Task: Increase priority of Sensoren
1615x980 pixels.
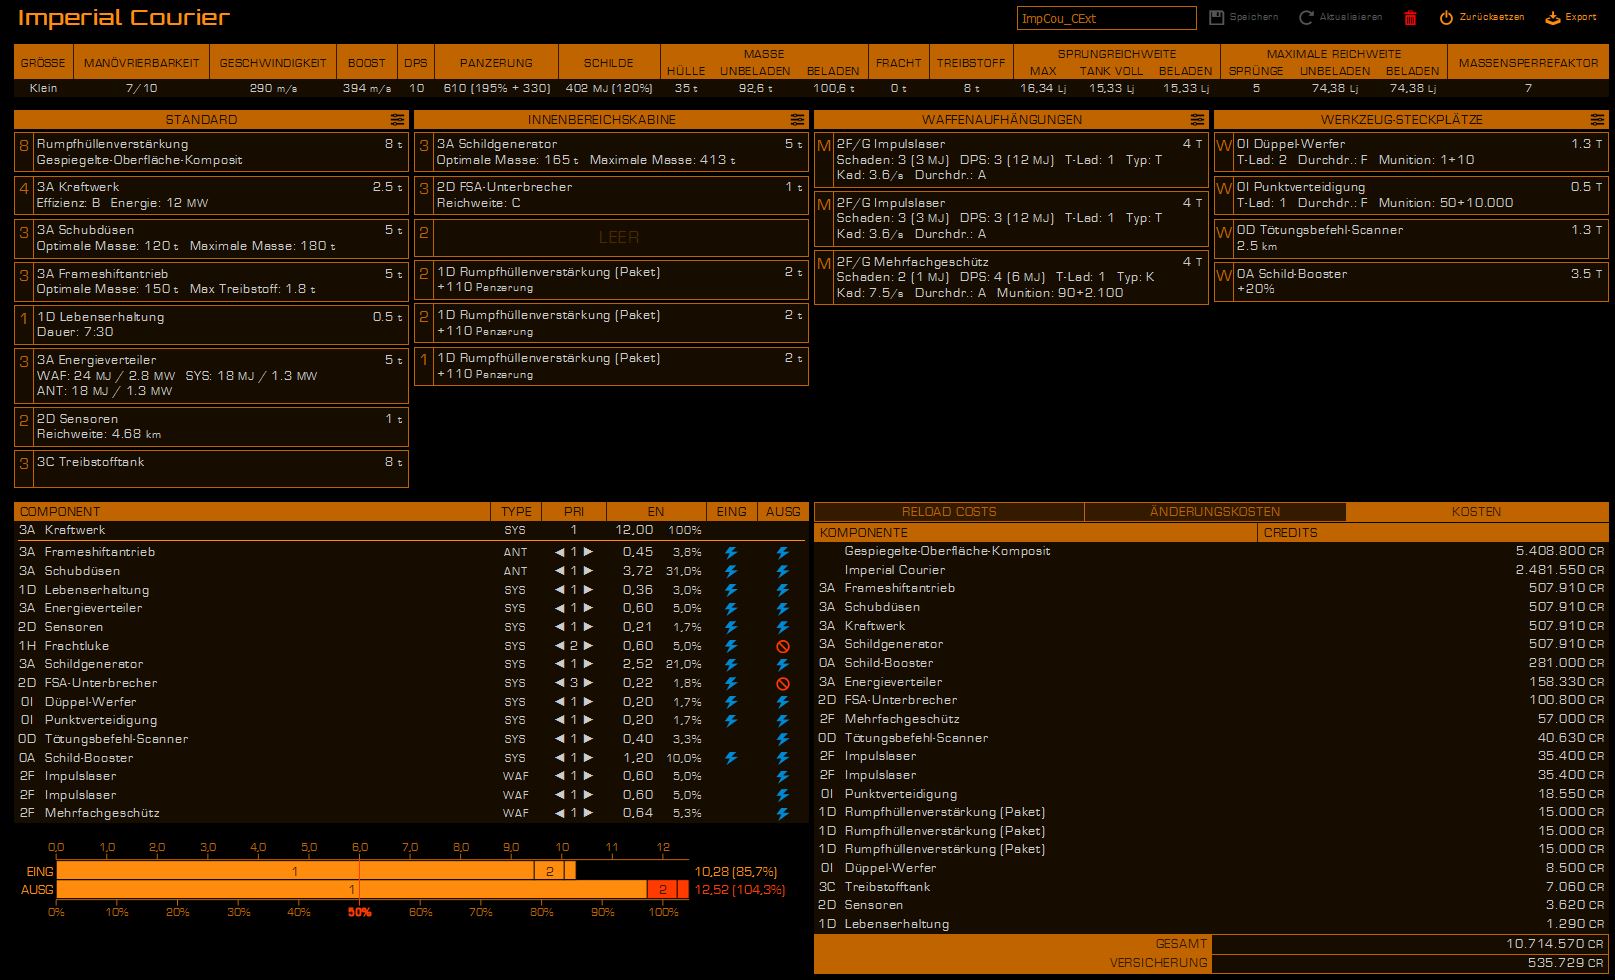Action: (x=588, y=627)
